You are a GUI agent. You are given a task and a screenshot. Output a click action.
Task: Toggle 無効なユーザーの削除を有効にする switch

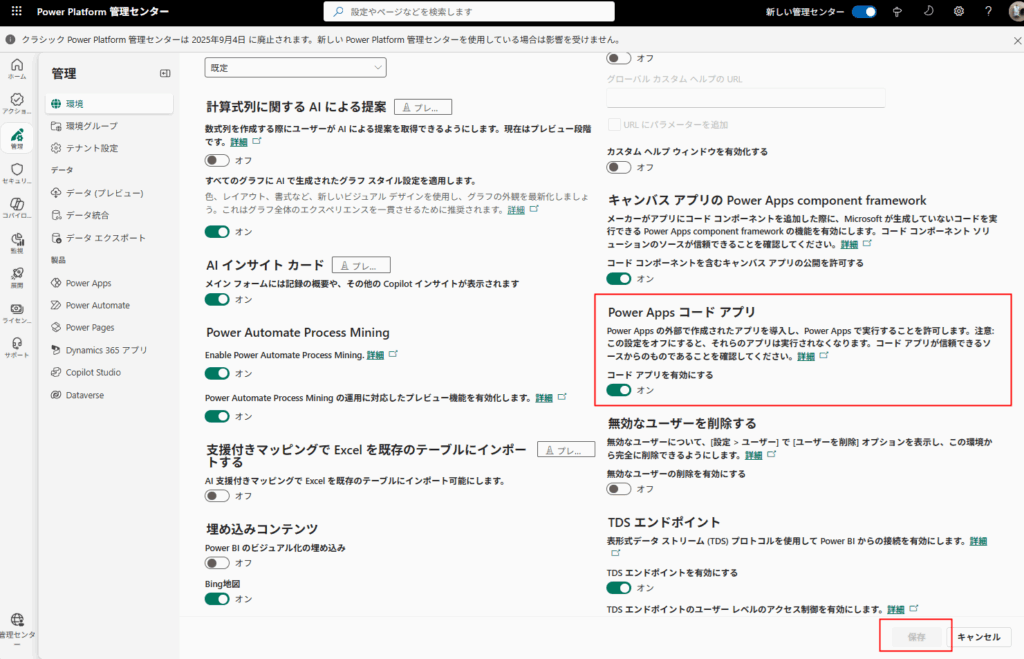point(618,489)
